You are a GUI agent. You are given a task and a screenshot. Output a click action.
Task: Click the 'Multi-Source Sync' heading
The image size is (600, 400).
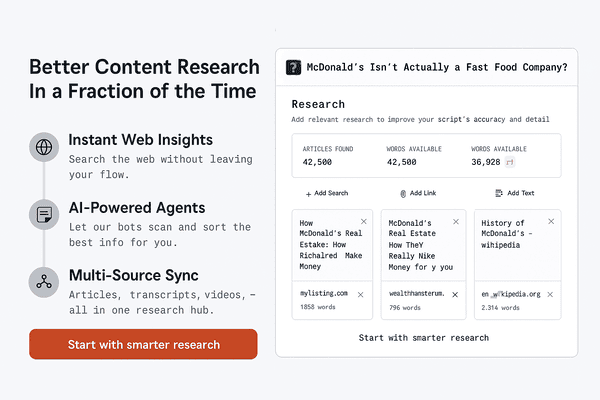point(133,274)
